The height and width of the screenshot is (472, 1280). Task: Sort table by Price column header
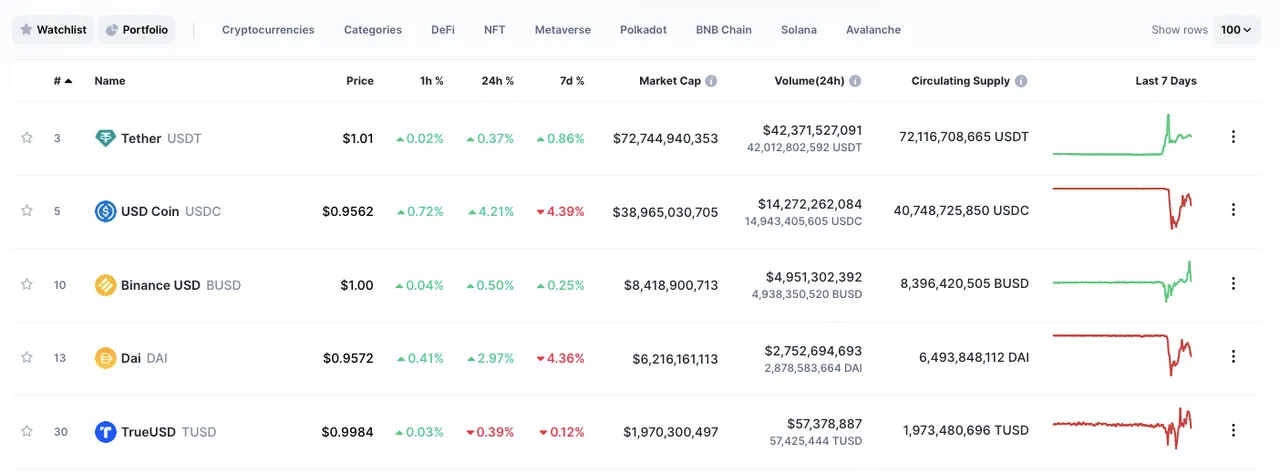pyautogui.click(x=360, y=81)
